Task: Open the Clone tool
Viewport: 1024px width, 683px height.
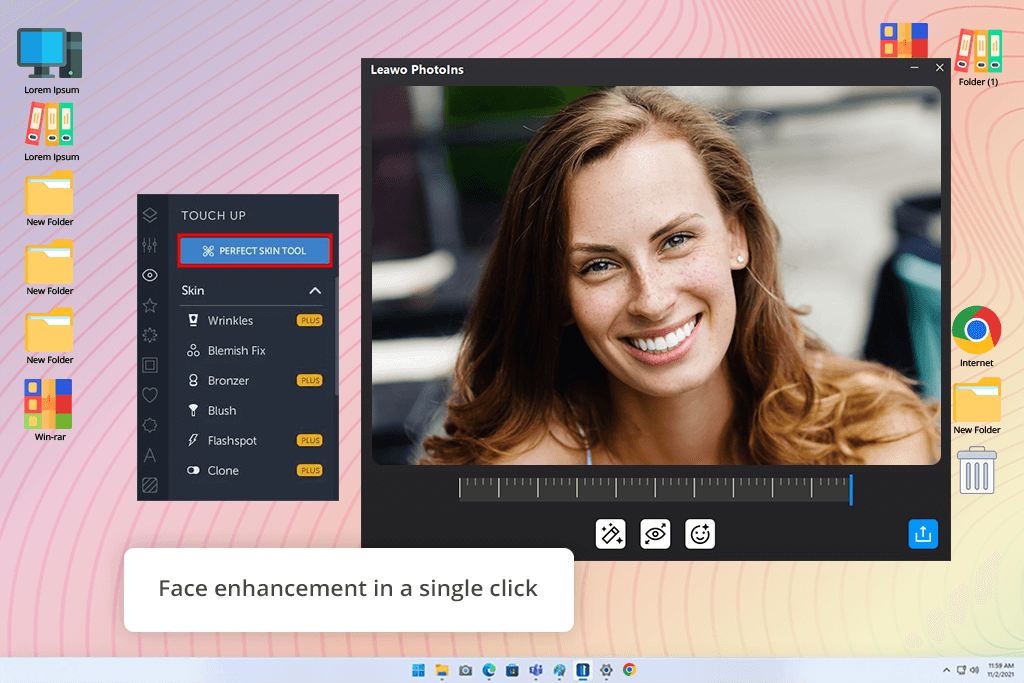Action: point(255,471)
